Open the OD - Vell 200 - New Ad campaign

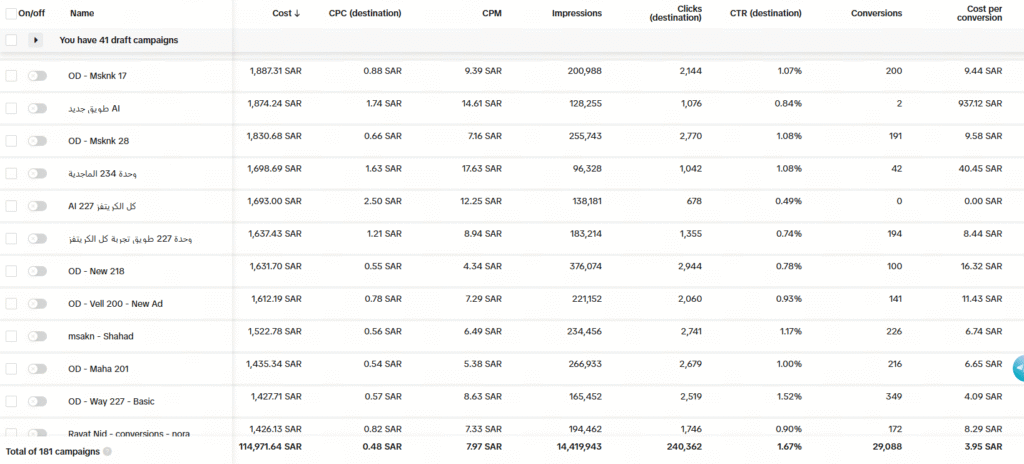[x=115, y=303]
